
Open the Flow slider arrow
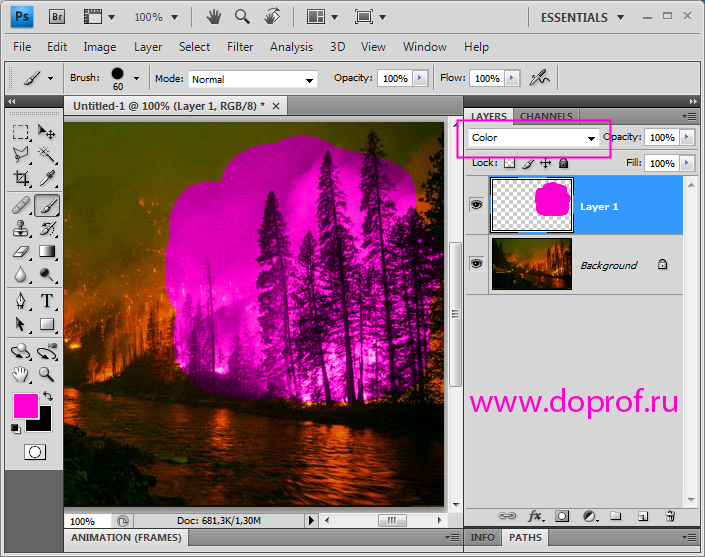tap(512, 78)
